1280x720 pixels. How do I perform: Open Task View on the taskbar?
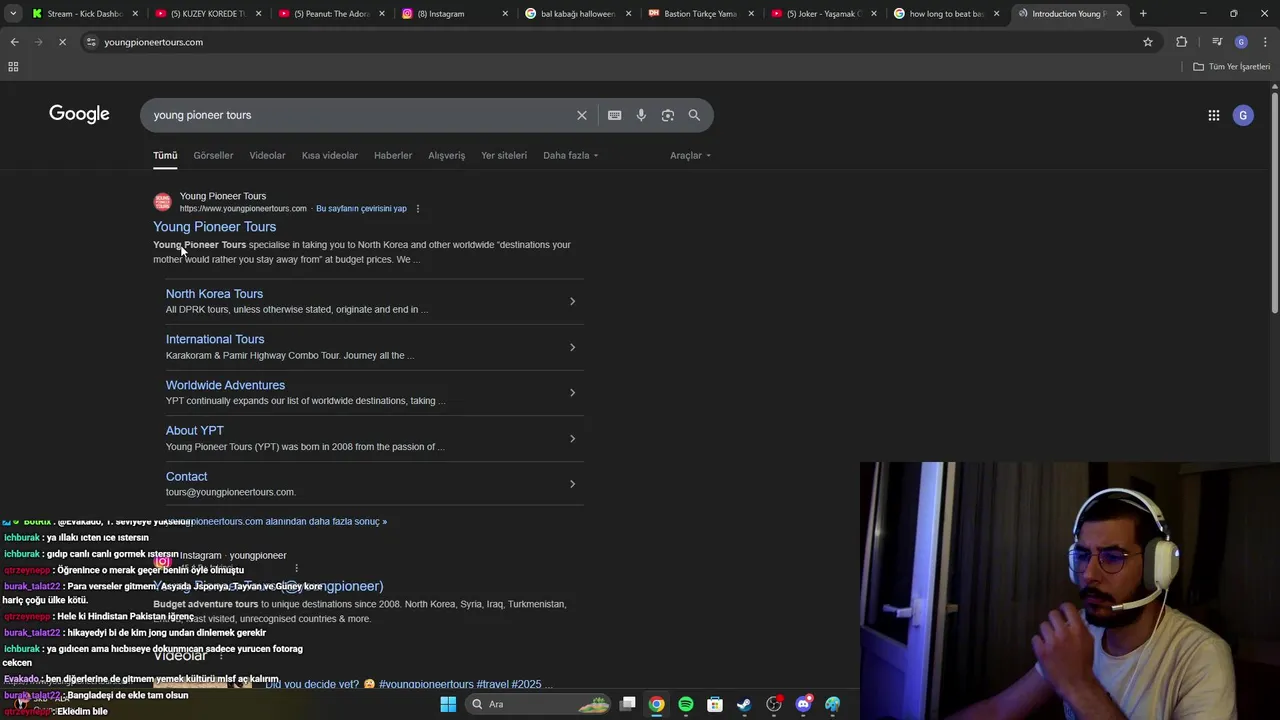(628, 704)
